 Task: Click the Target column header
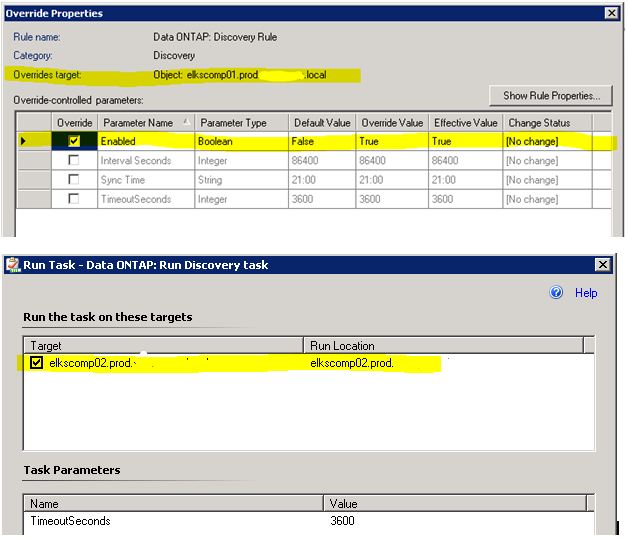point(46,345)
